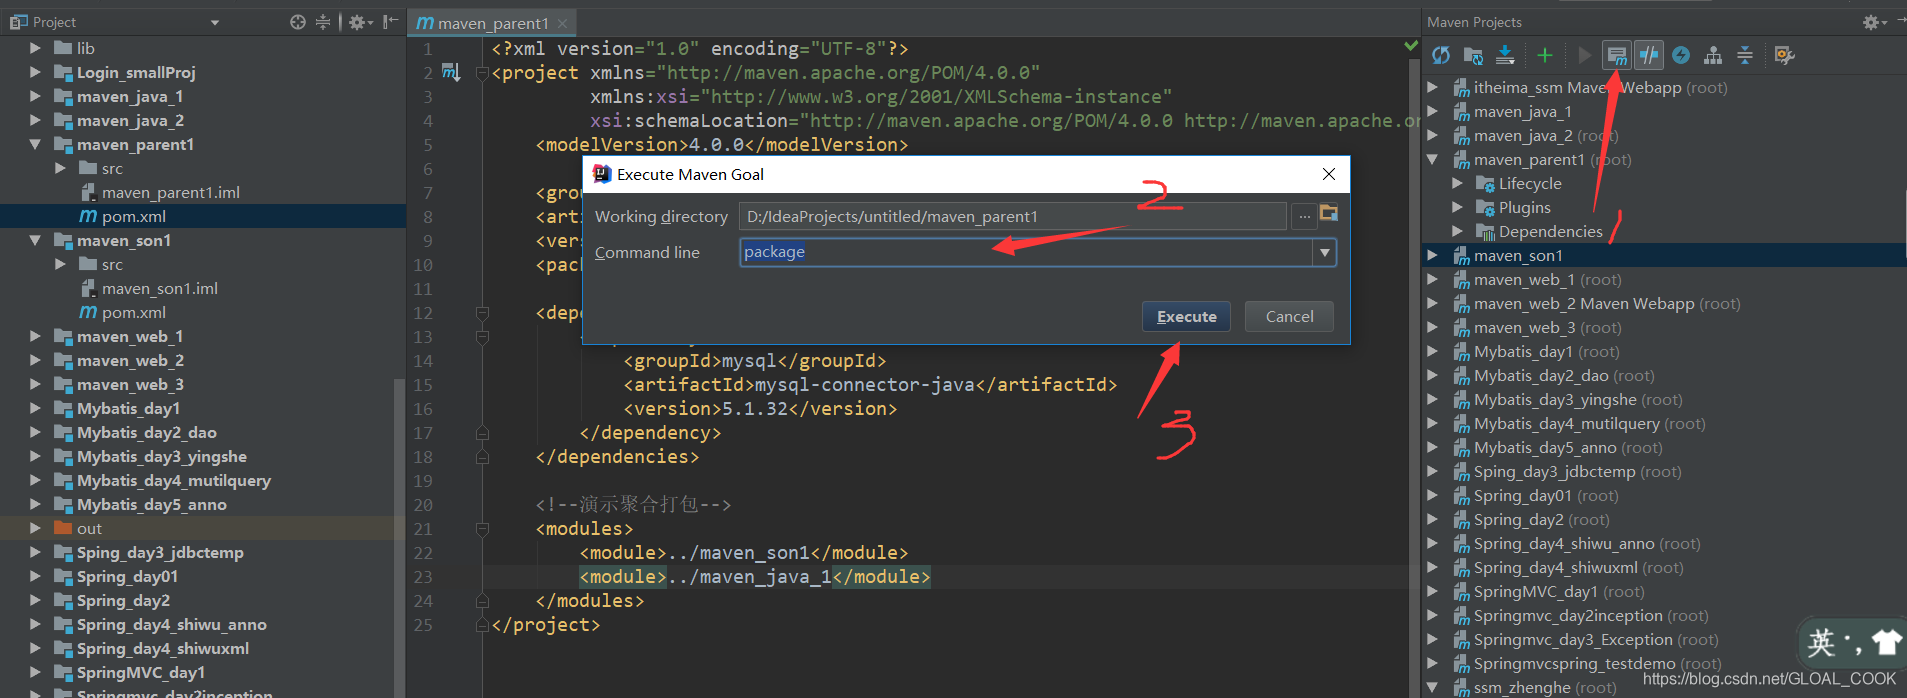Click the maven_java_1 module line in editor

click(x=755, y=577)
